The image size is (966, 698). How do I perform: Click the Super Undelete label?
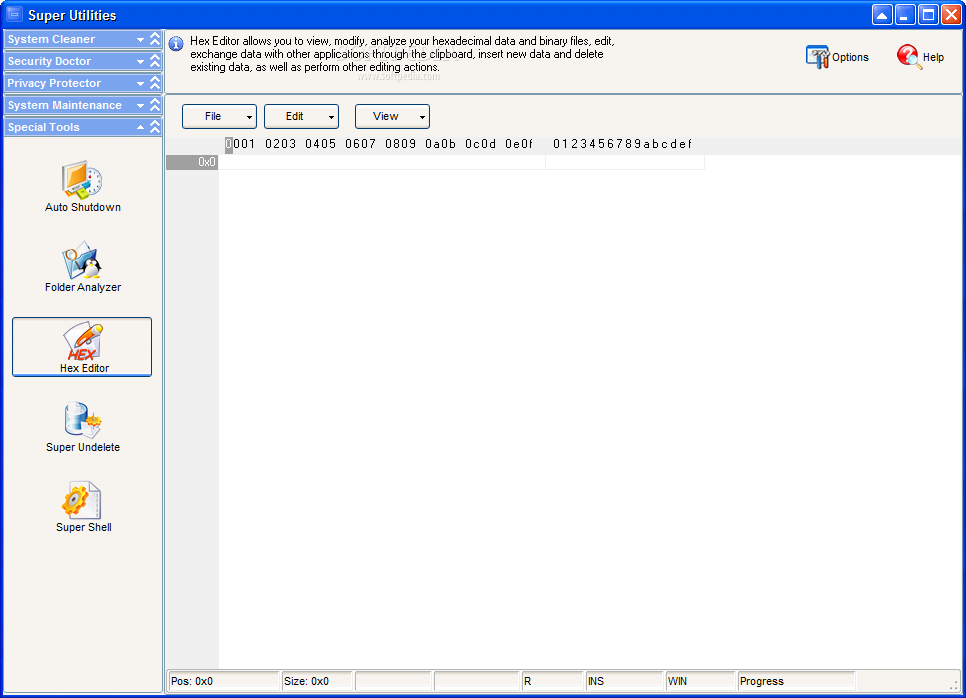pos(83,447)
